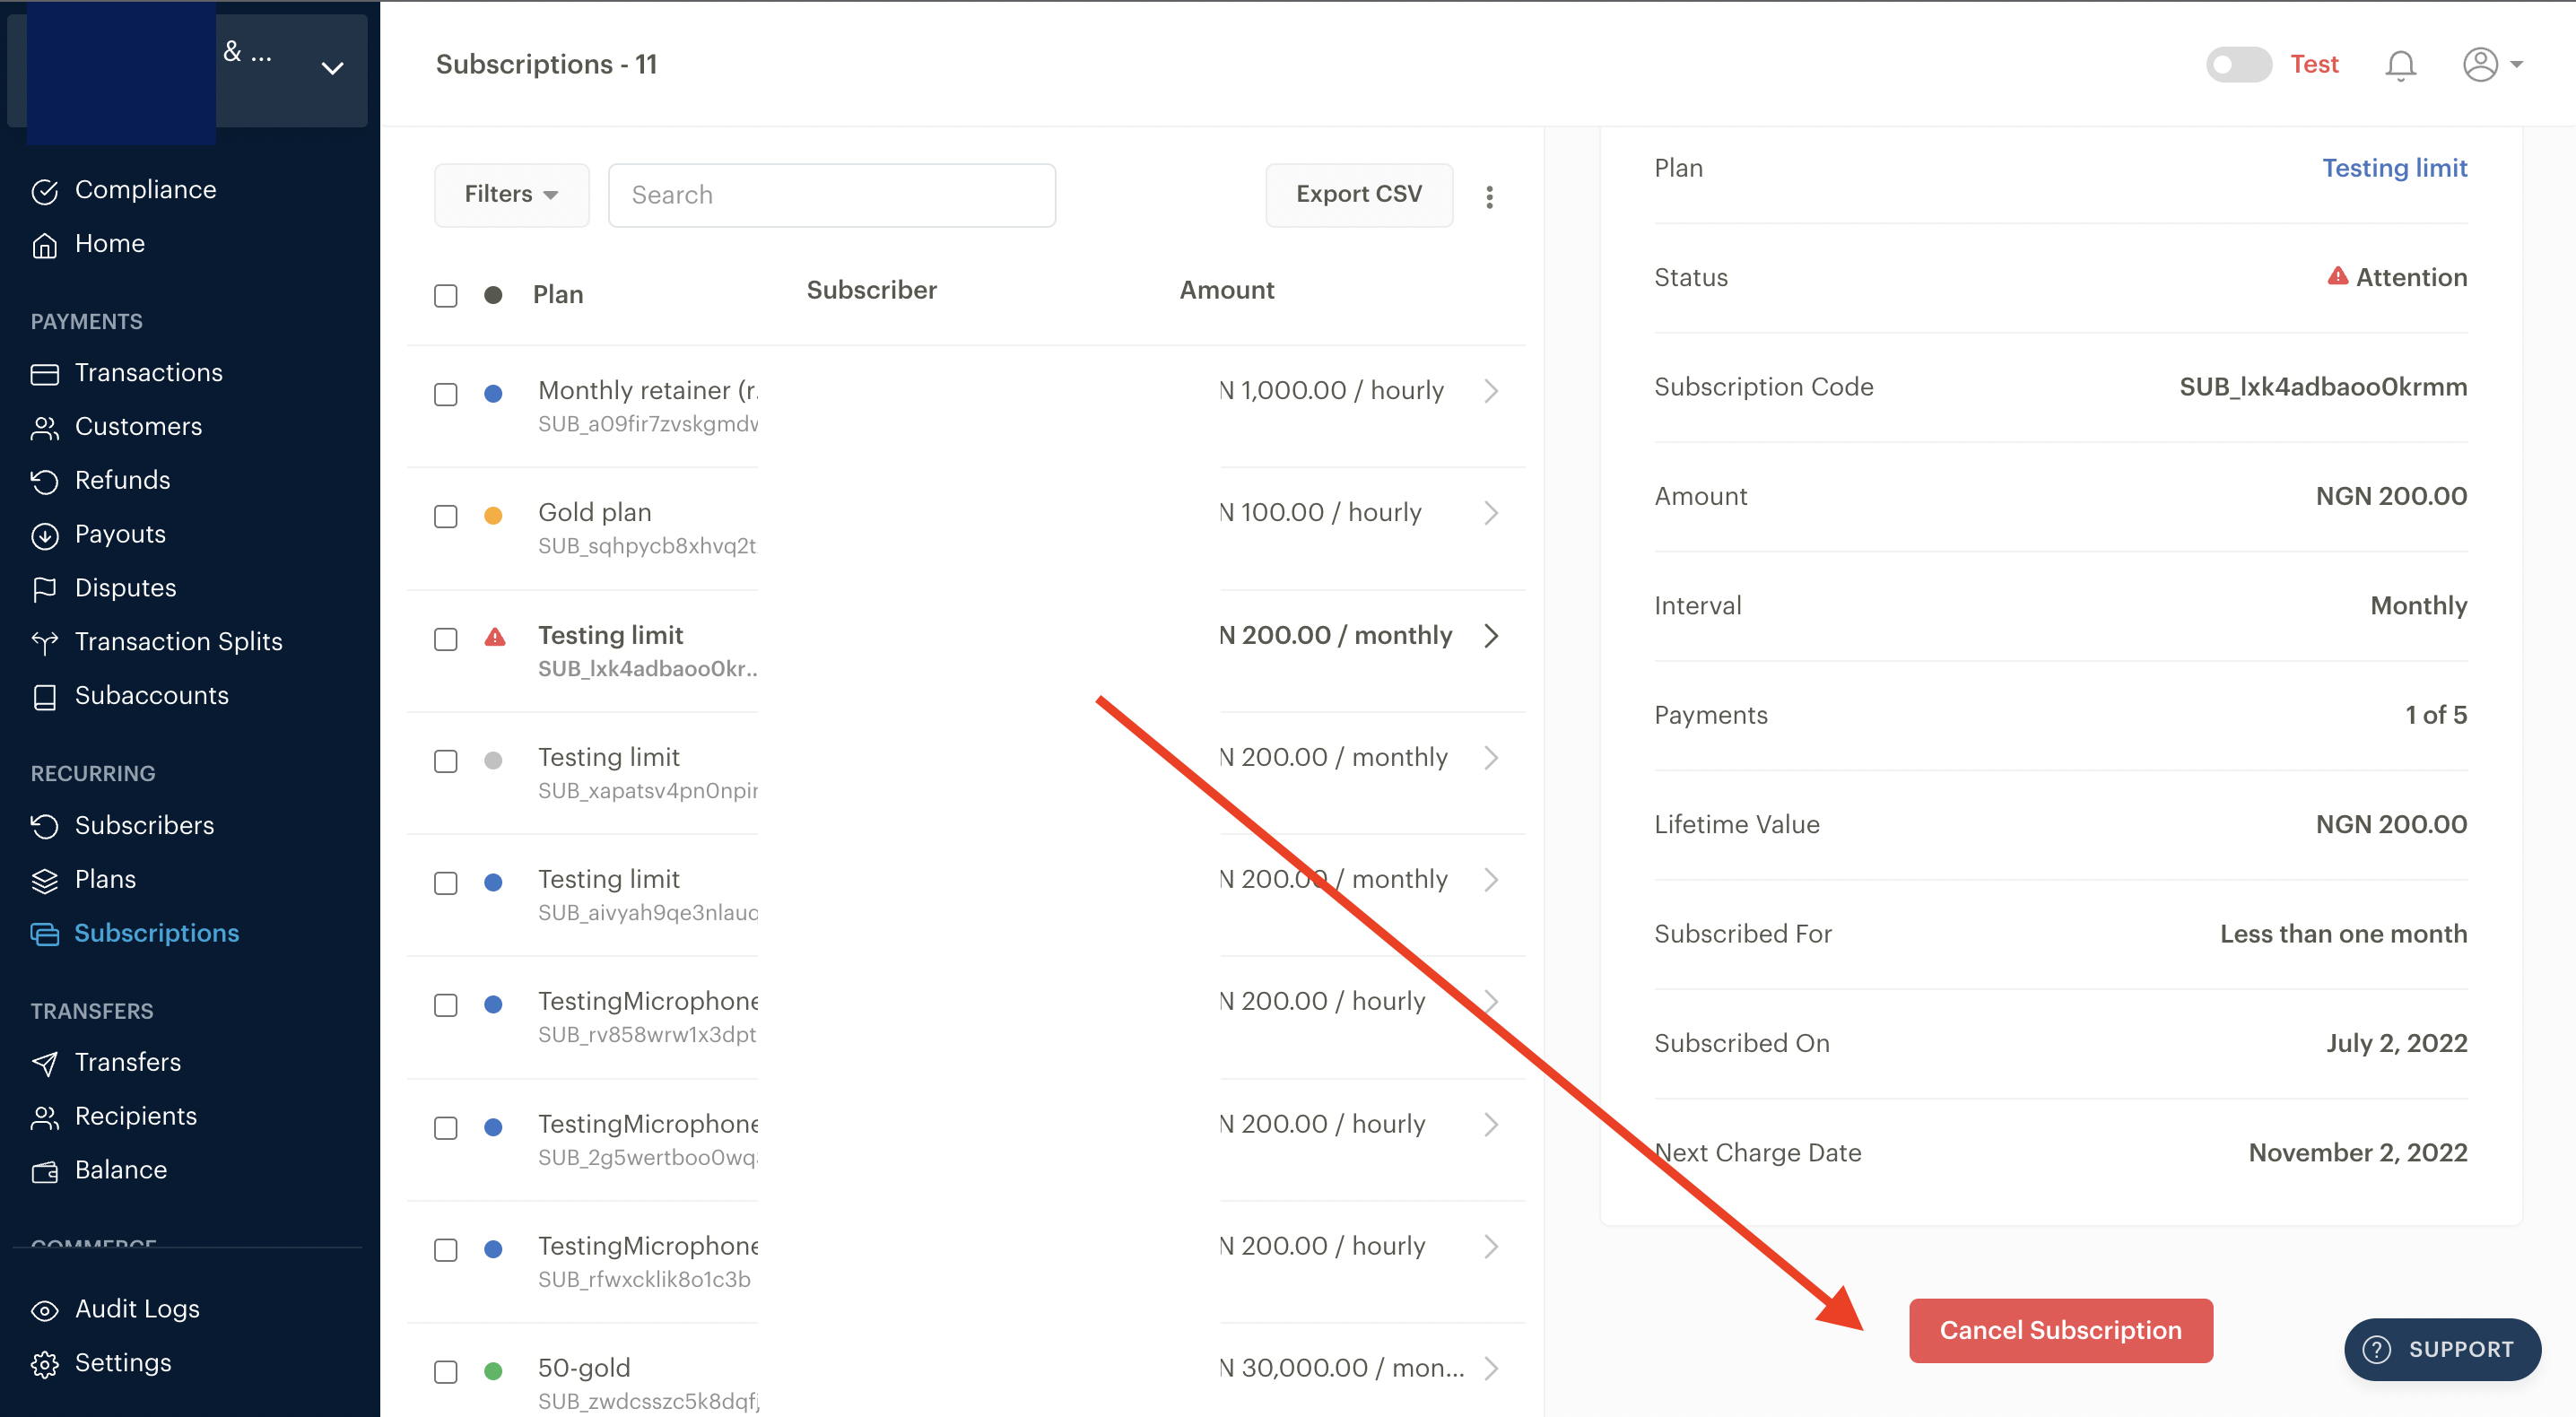This screenshot has height=1417, width=2576.
Task: Click the Recipients icon
Action: [x=44, y=1118]
